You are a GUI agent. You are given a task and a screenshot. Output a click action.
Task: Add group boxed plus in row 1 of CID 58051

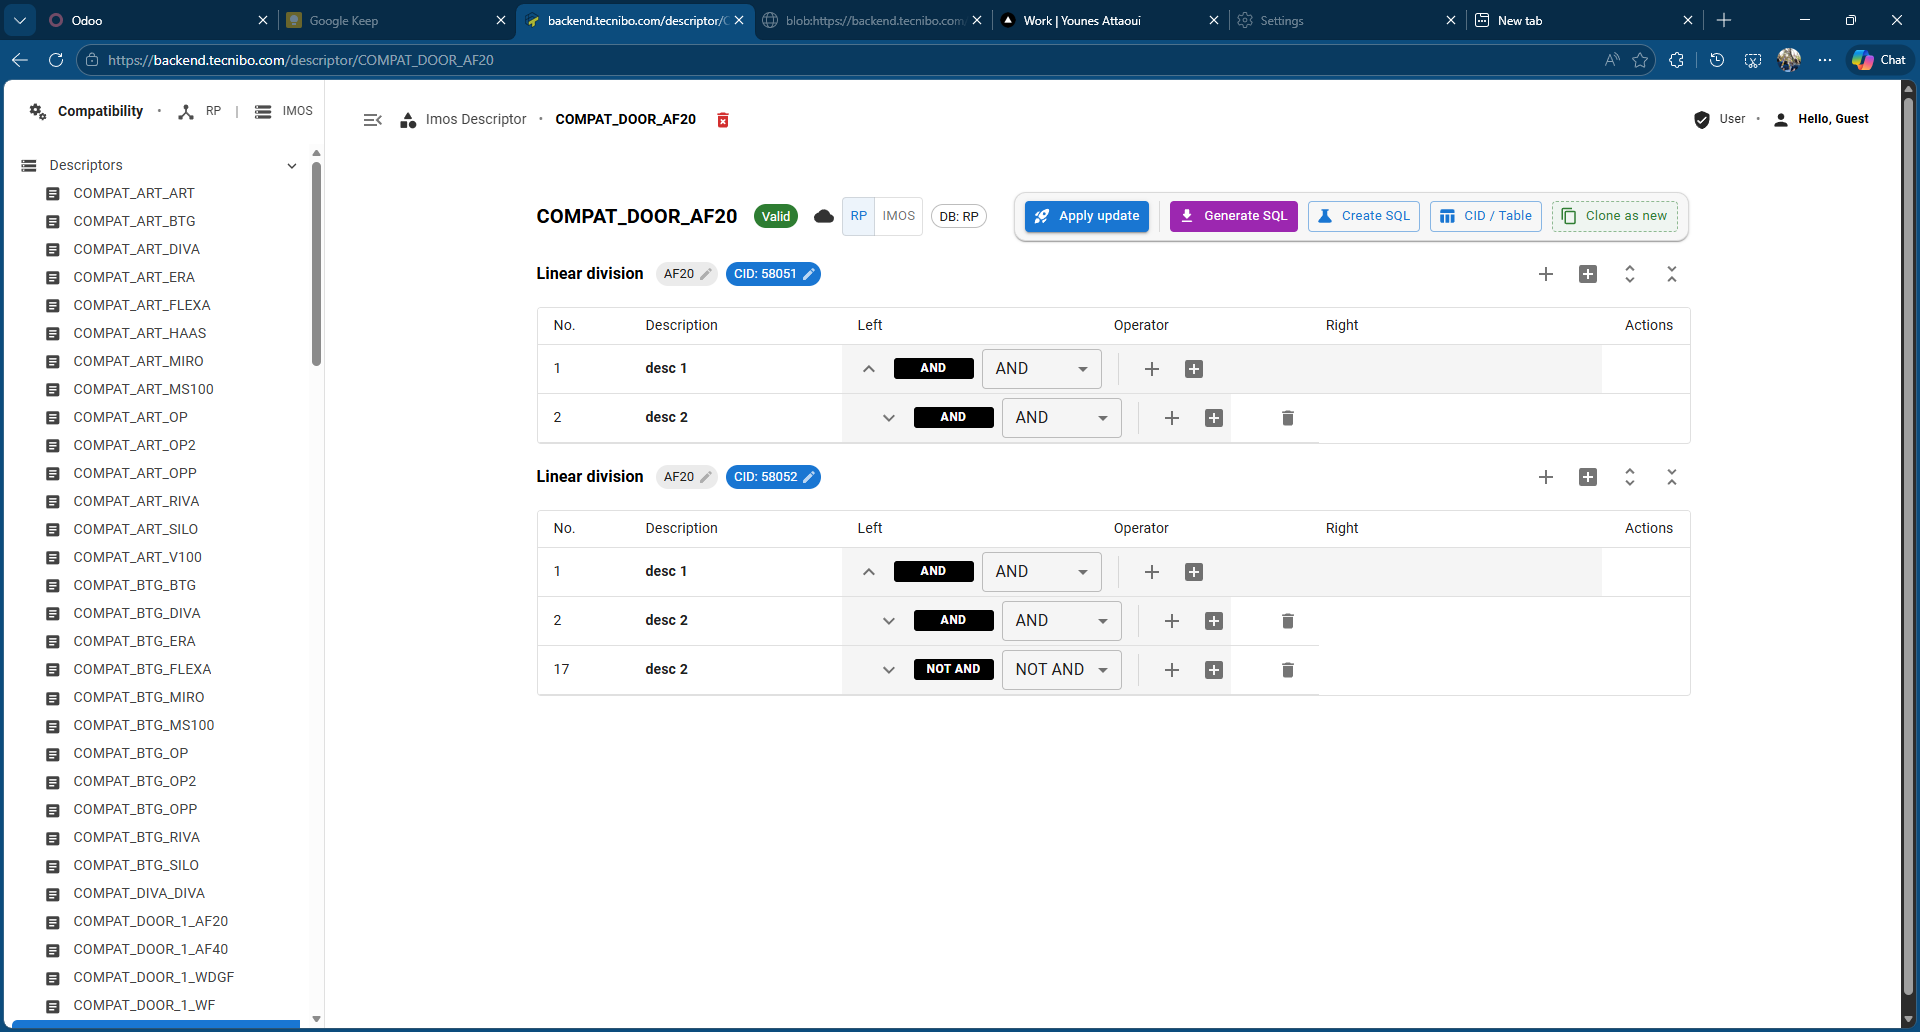1194,369
